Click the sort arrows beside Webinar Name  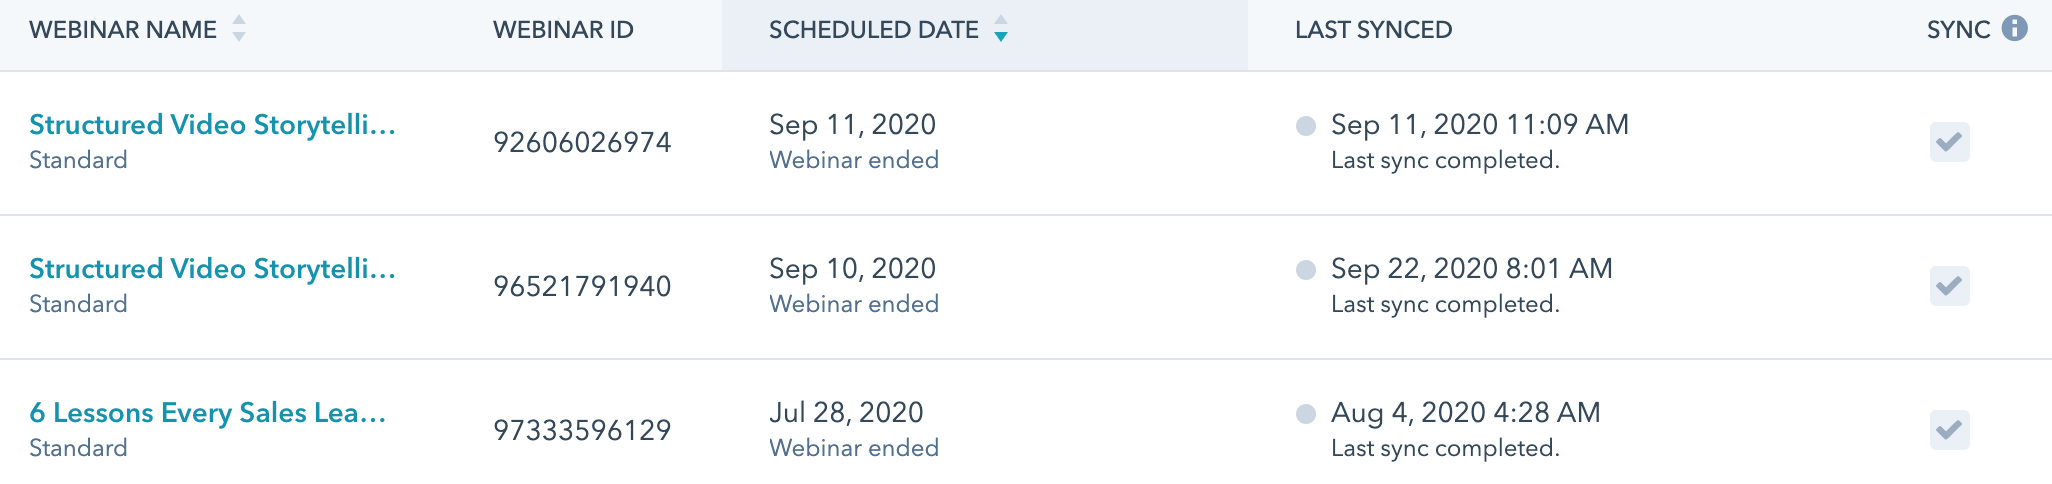click(239, 28)
